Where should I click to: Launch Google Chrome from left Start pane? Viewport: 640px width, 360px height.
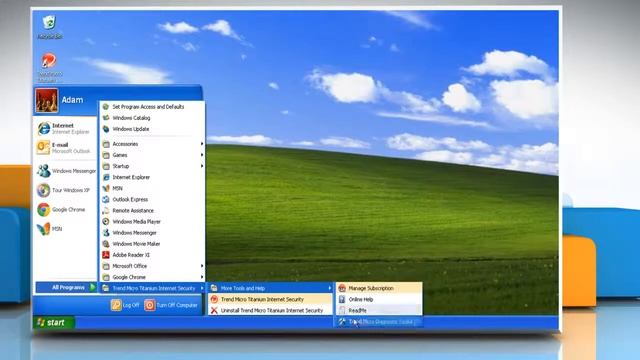(x=65, y=210)
